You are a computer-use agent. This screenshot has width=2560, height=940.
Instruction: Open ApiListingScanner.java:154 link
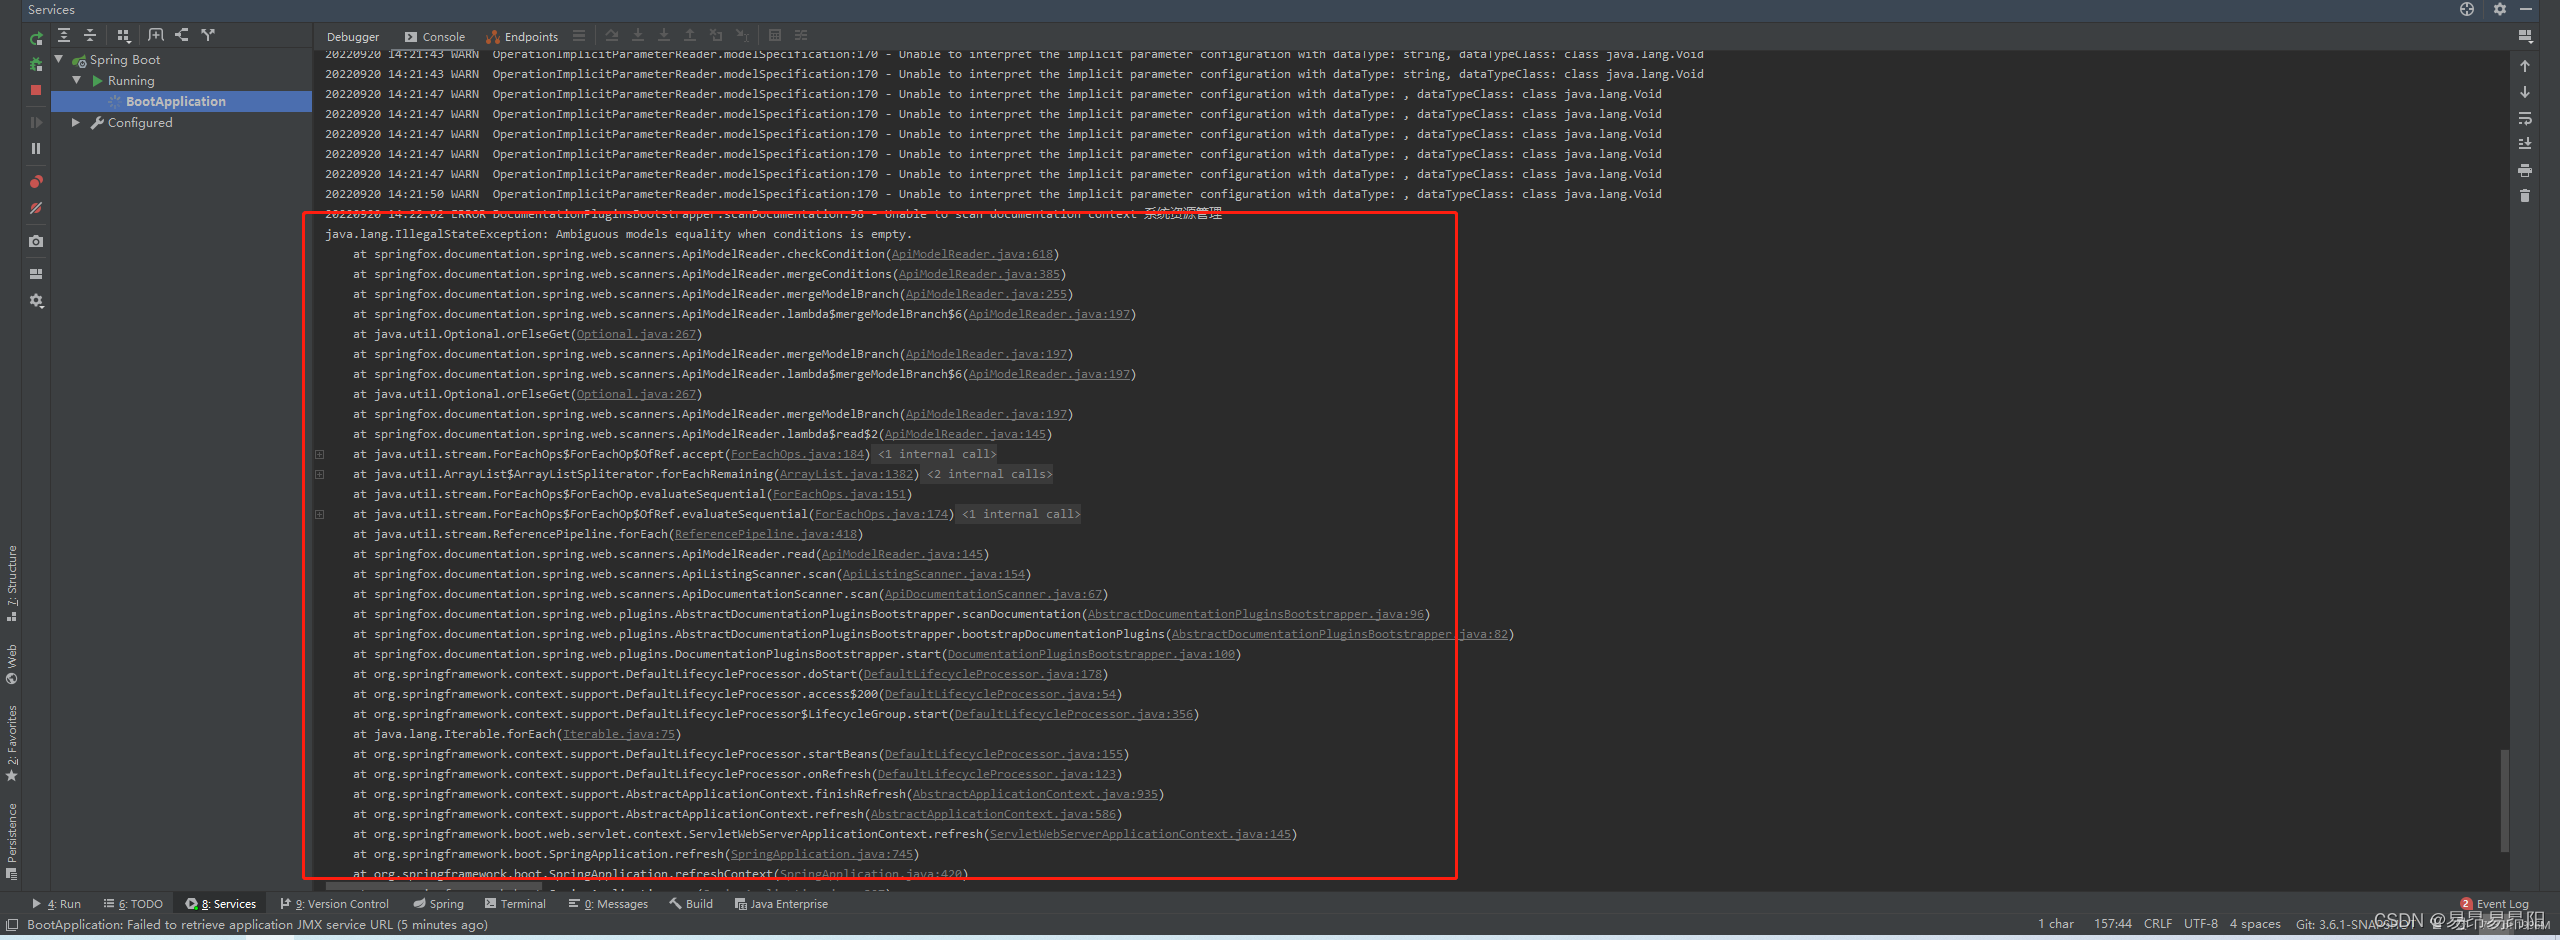(934, 574)
